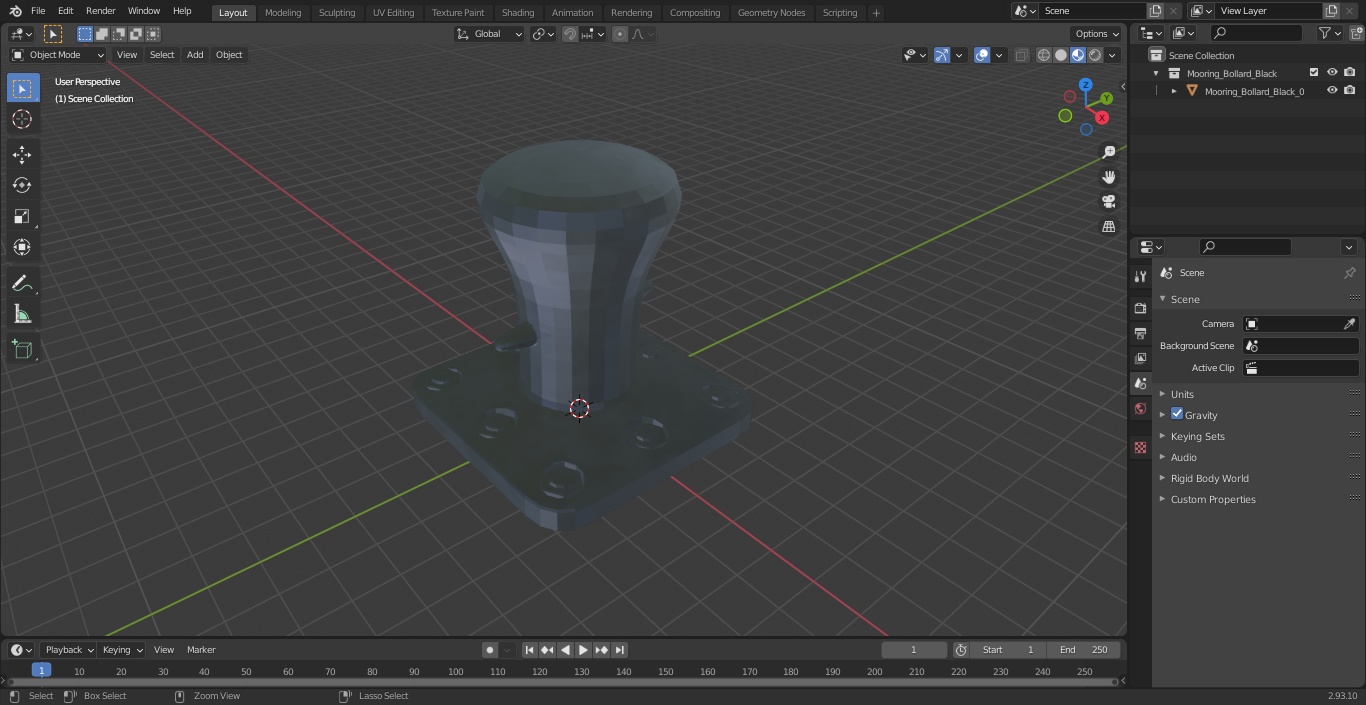Activate the Scale tool
1366x705 pixels.
pos(22,216)
